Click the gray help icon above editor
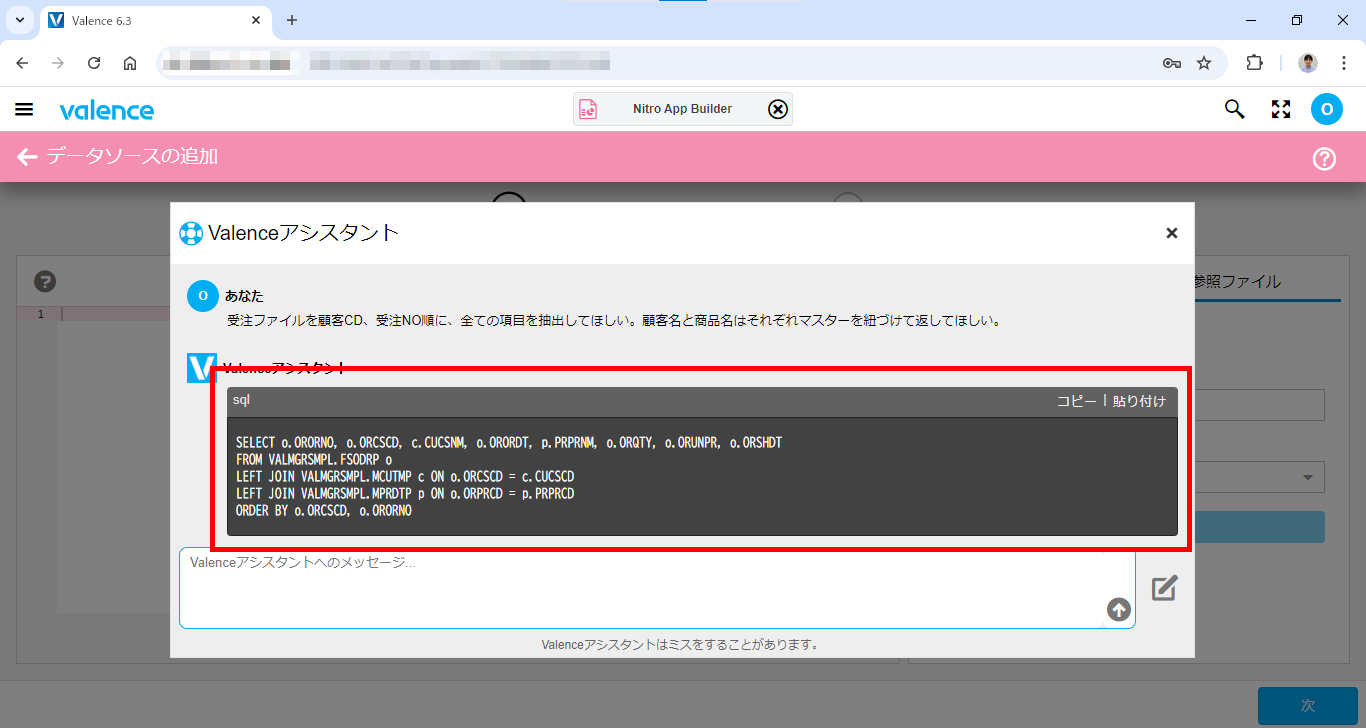This screenshot has width=1366, height=728. point(44,282)
